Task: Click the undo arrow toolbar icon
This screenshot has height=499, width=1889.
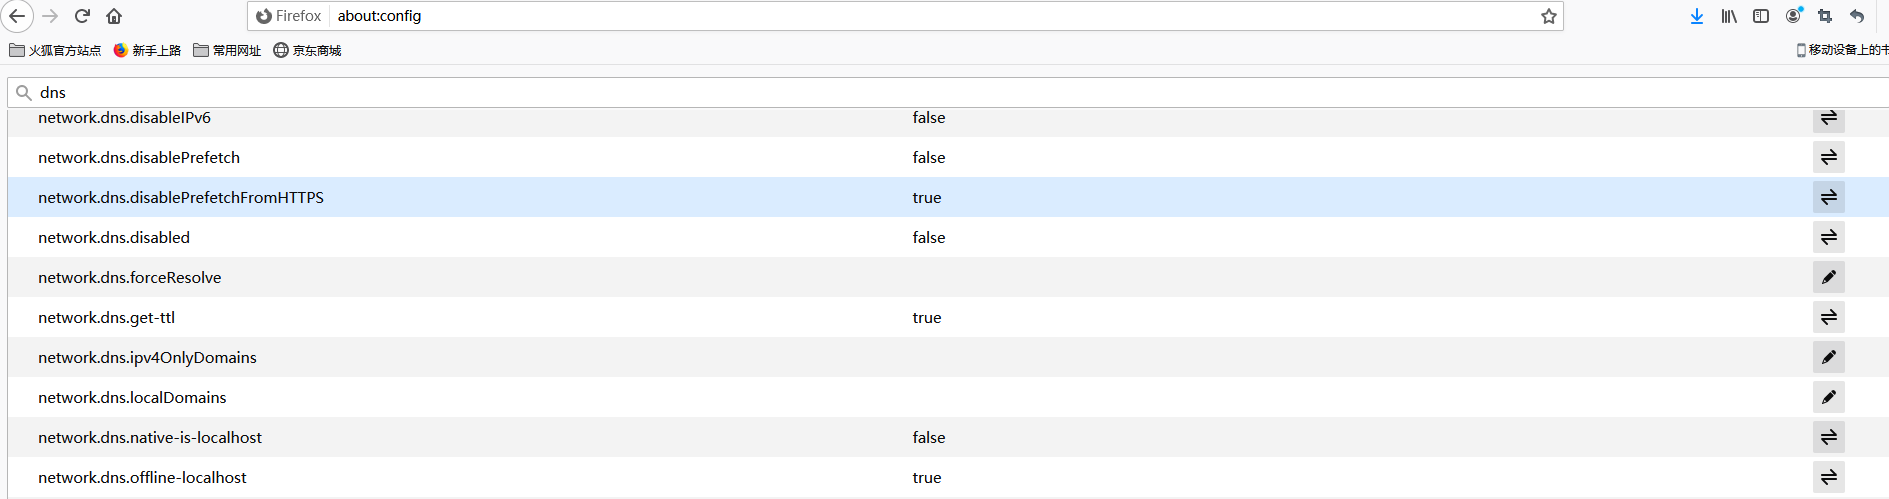Action: tap(1857, 16)
